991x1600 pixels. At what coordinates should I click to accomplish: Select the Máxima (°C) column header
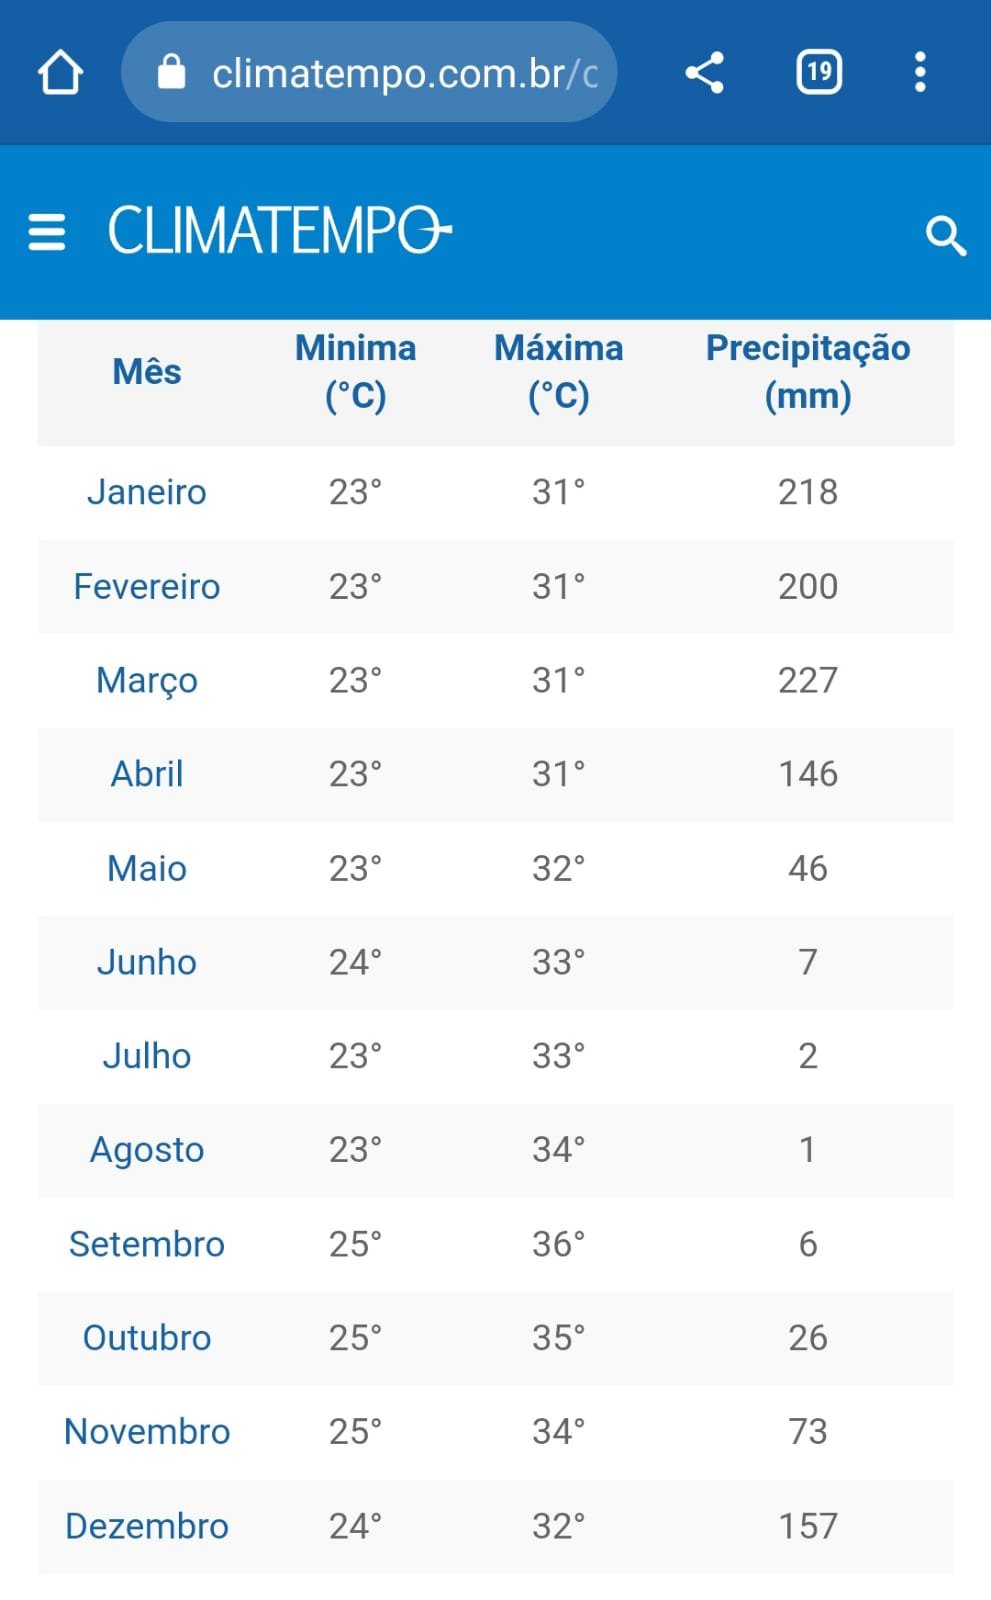click(559, 372)
